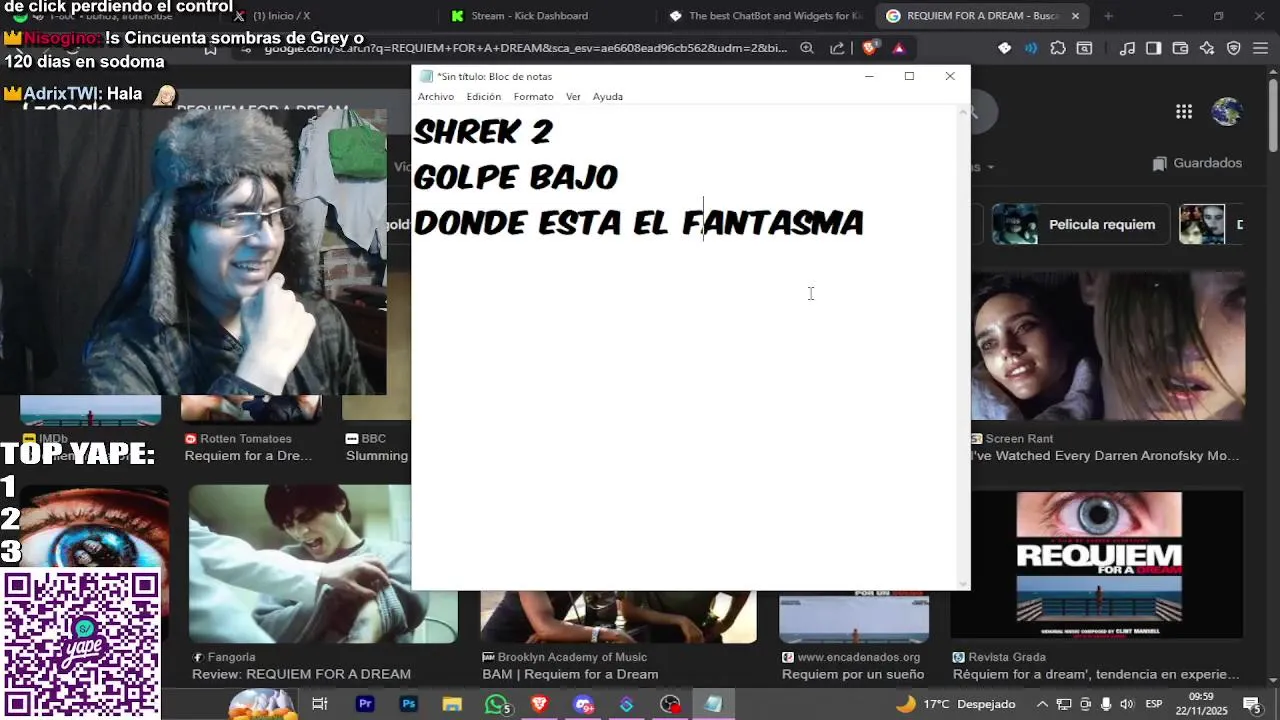Open the Formato menu in Notepad
This screenshot has width=1280, height=720.
533,97
